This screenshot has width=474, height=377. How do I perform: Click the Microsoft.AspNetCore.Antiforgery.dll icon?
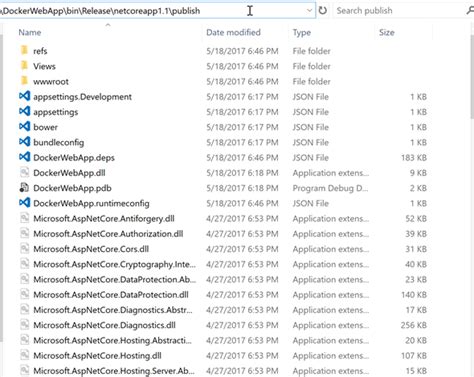click(x=25, y=218)
